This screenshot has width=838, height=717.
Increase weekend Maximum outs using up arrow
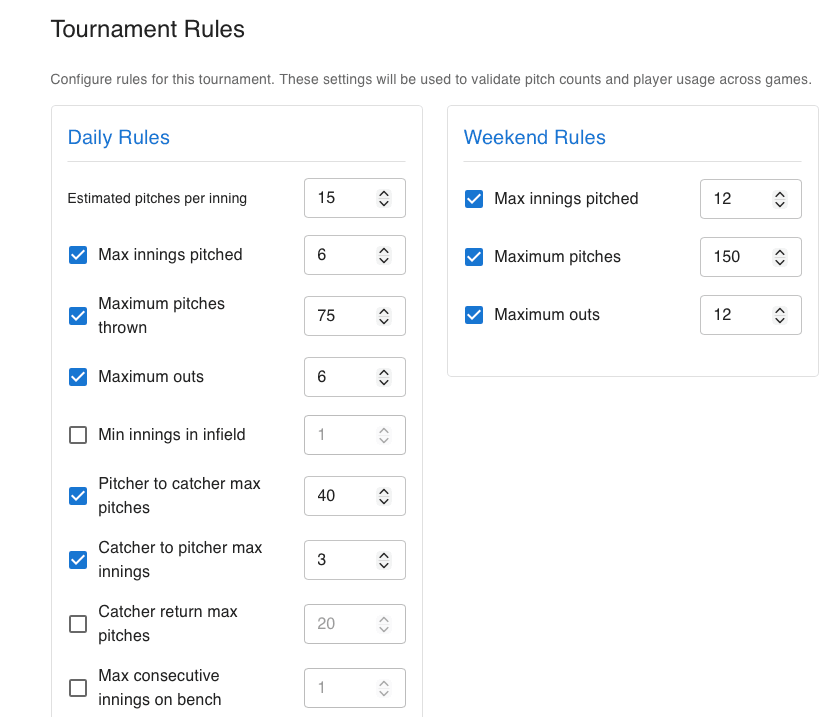781,309
